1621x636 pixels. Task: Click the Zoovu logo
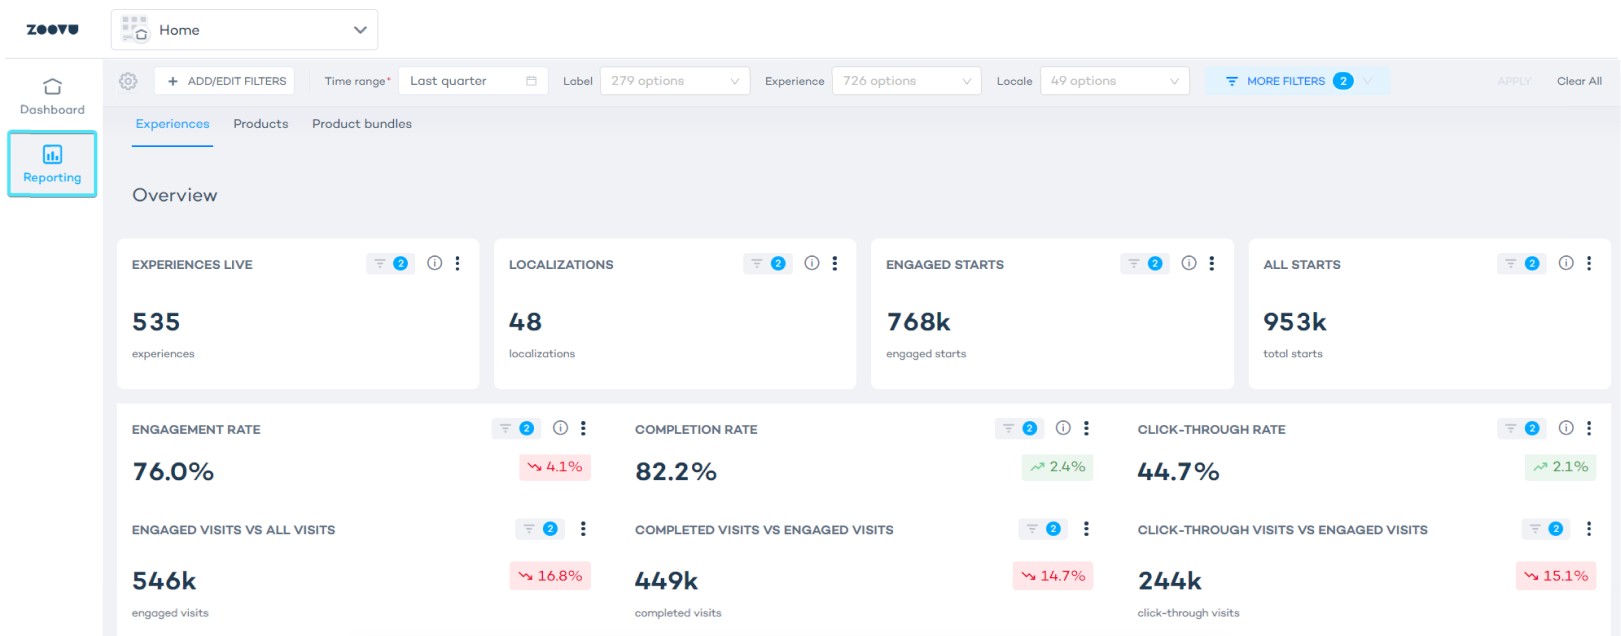click(x=52, y=30)
